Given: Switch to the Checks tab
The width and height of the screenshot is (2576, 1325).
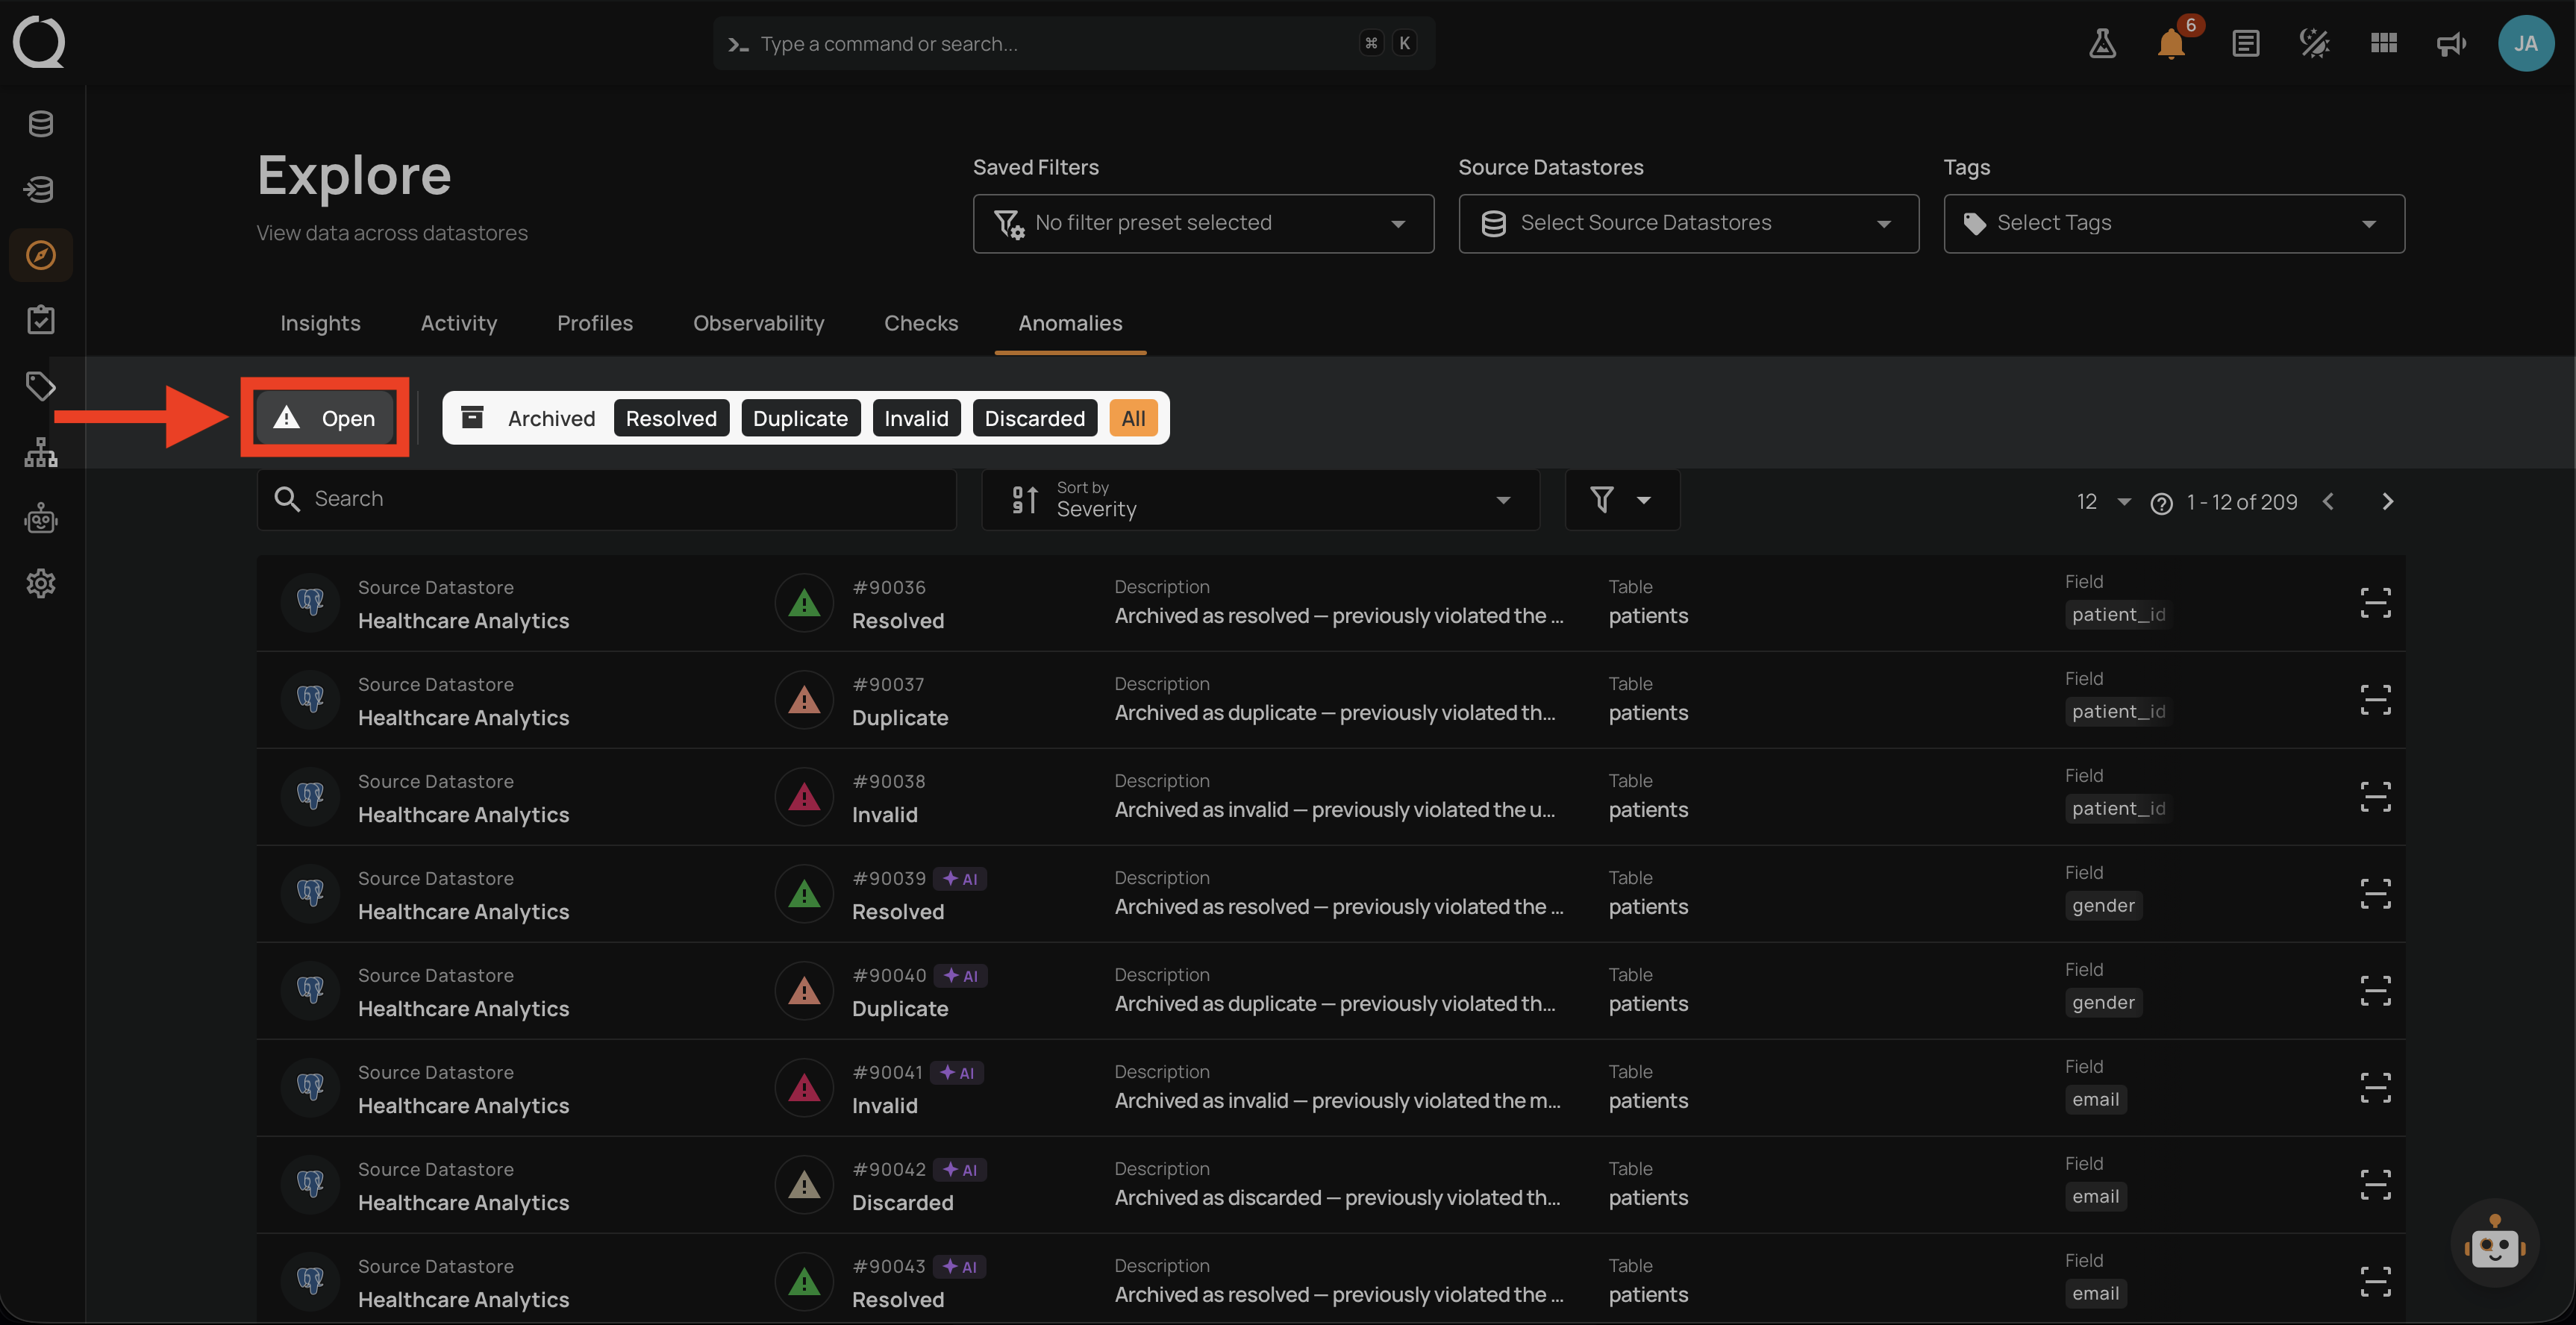Looking at the screenshot, I should (921, 323).
